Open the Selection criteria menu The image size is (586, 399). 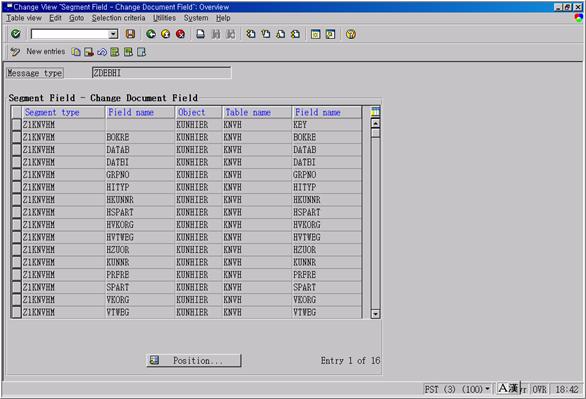pos(118,18)
